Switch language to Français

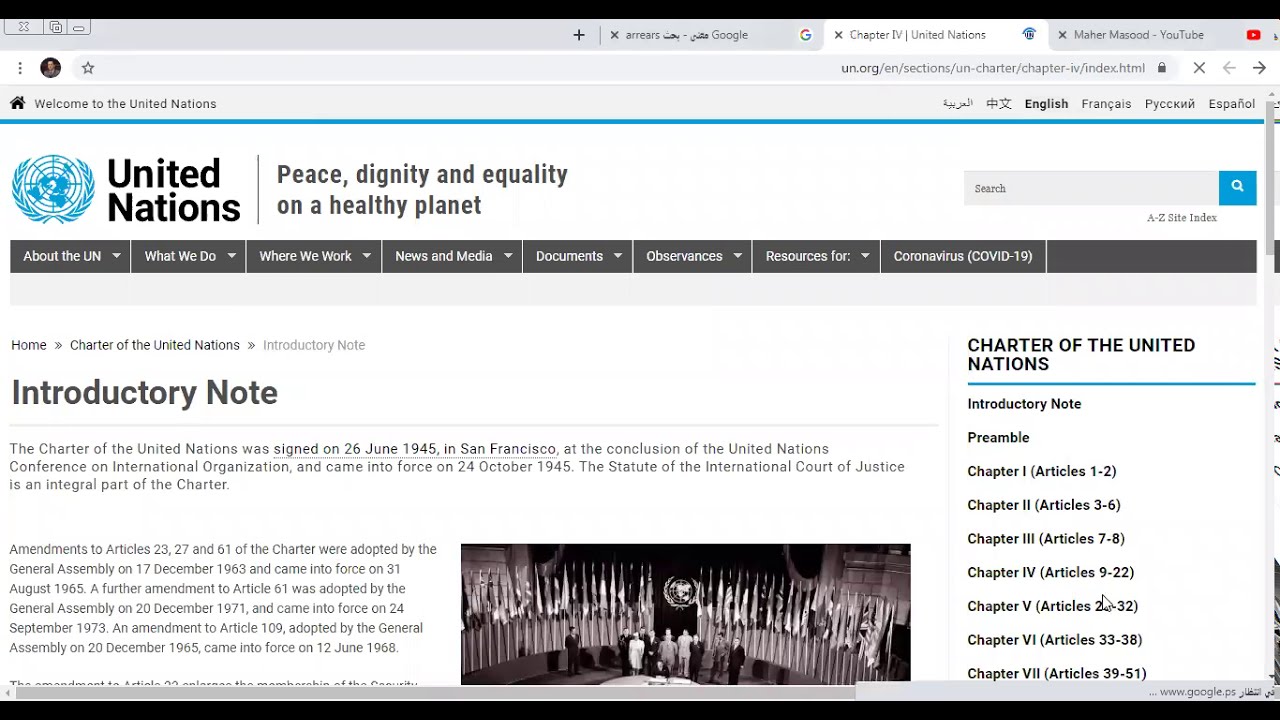tap(1106, 104)
